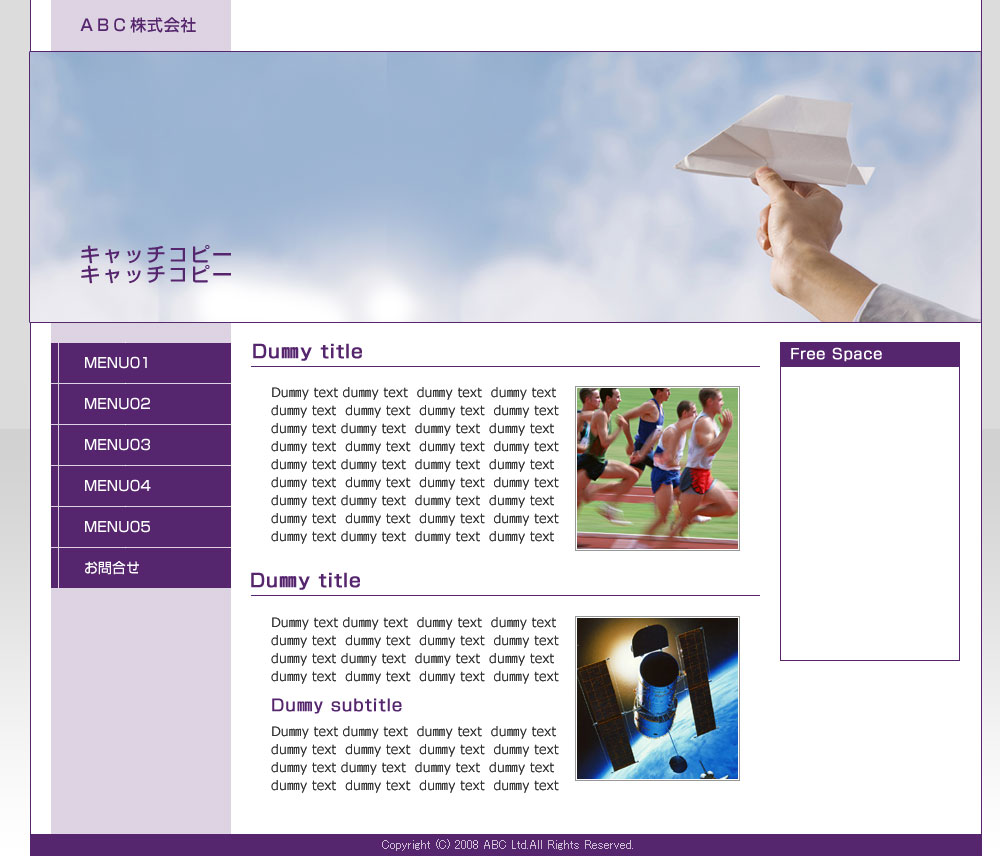Select MENU02 in the sidebar
This screenshot has height=856, width=1000.
point(141,404)
